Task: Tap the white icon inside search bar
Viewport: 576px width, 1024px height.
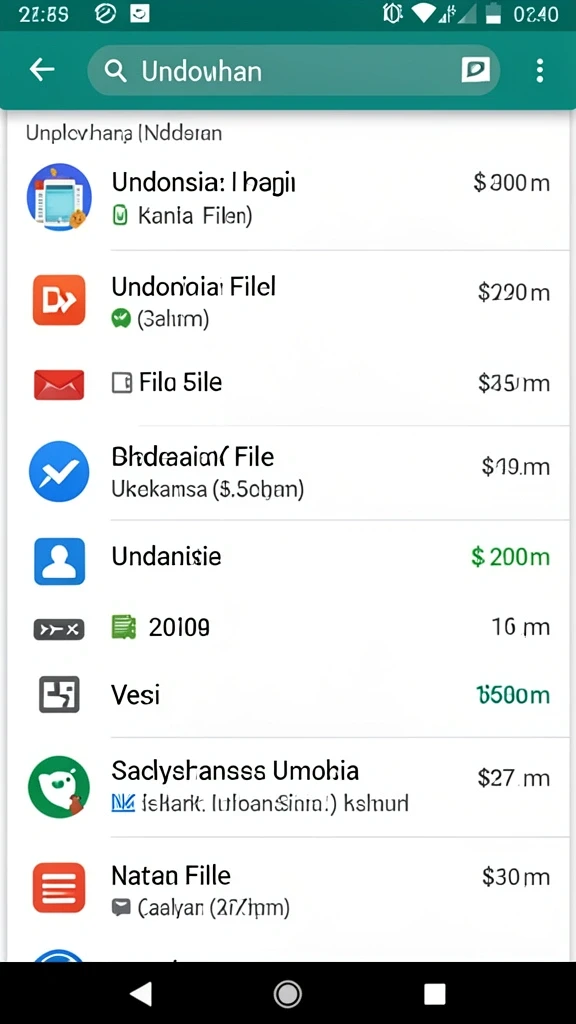Action: (475, 69)
